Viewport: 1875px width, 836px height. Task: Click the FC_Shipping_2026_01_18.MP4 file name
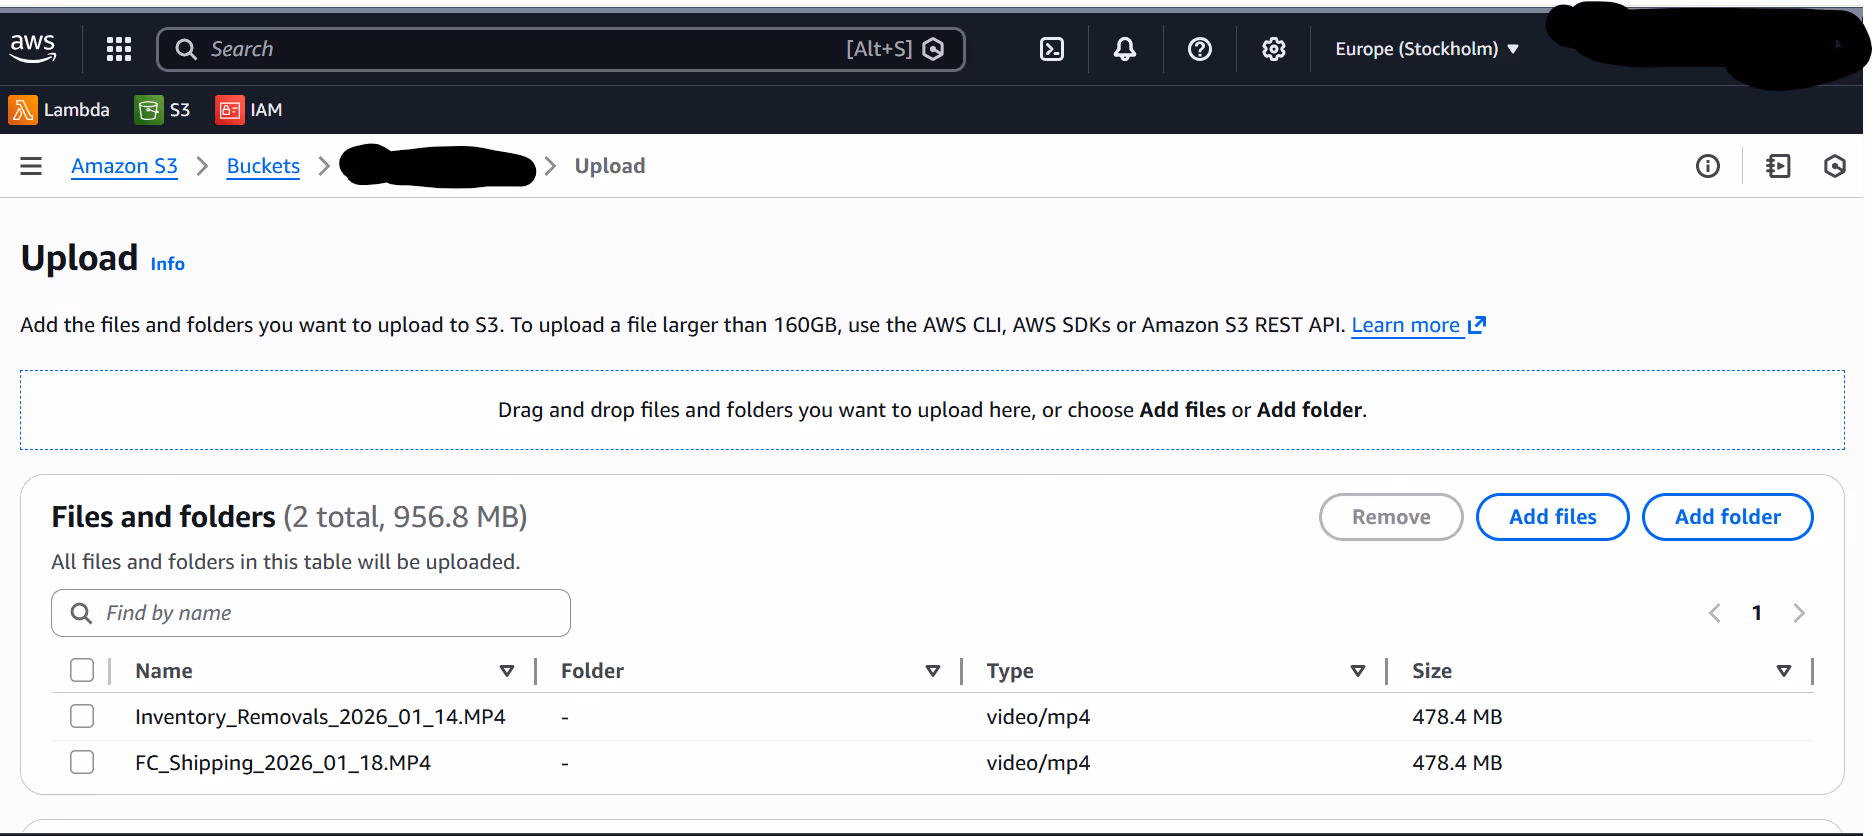coord(283,763)
